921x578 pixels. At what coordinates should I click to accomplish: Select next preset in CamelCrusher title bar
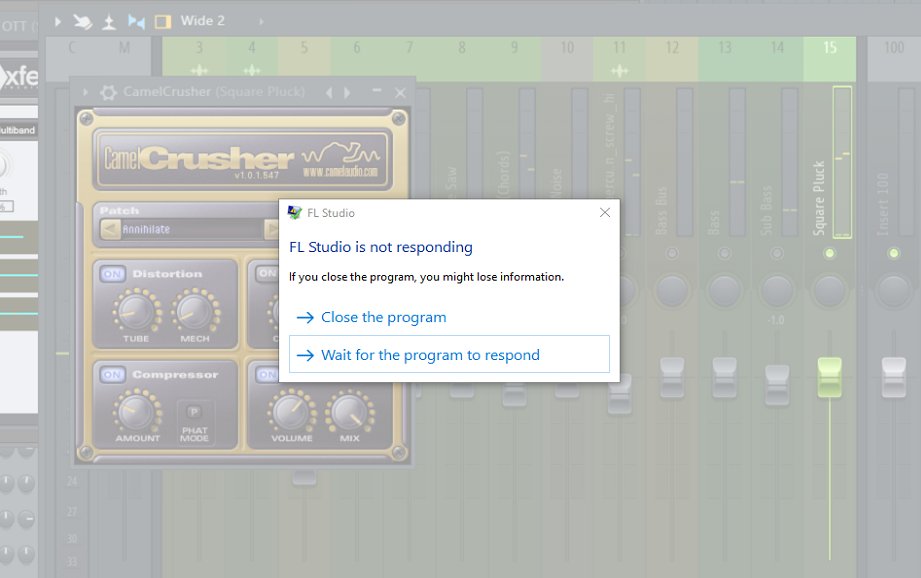click(x=347, y=93)
